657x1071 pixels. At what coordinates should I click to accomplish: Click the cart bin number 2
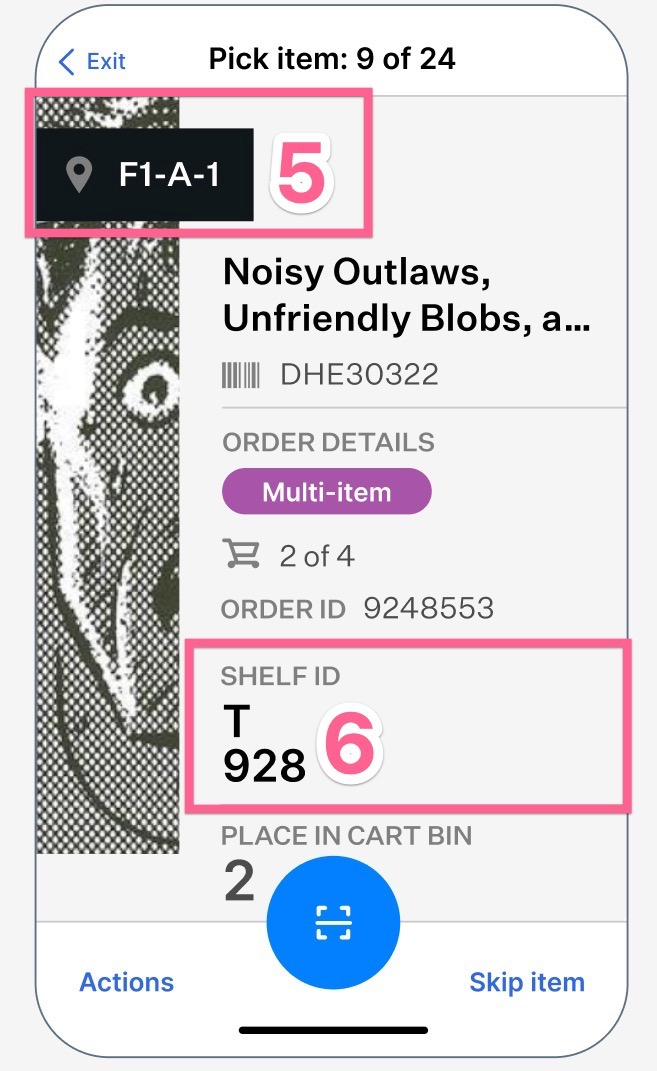coord(239,882)
